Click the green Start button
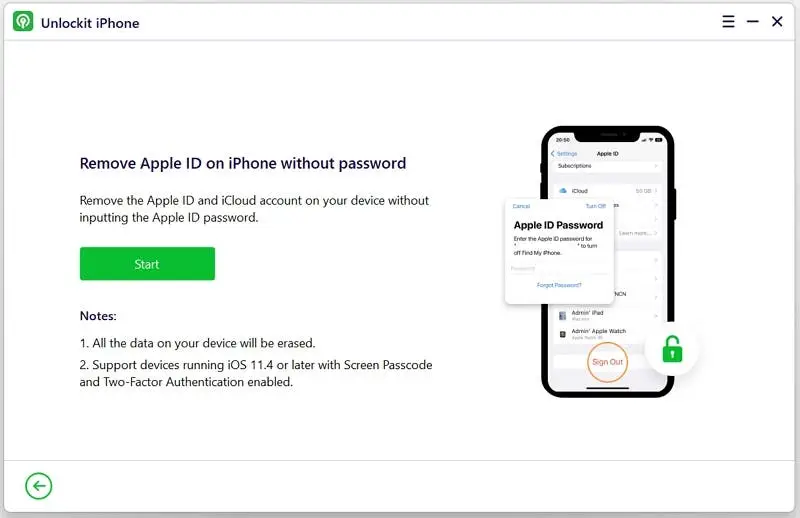The height and width of the screenshot is (518, 800). coord(147,264)
